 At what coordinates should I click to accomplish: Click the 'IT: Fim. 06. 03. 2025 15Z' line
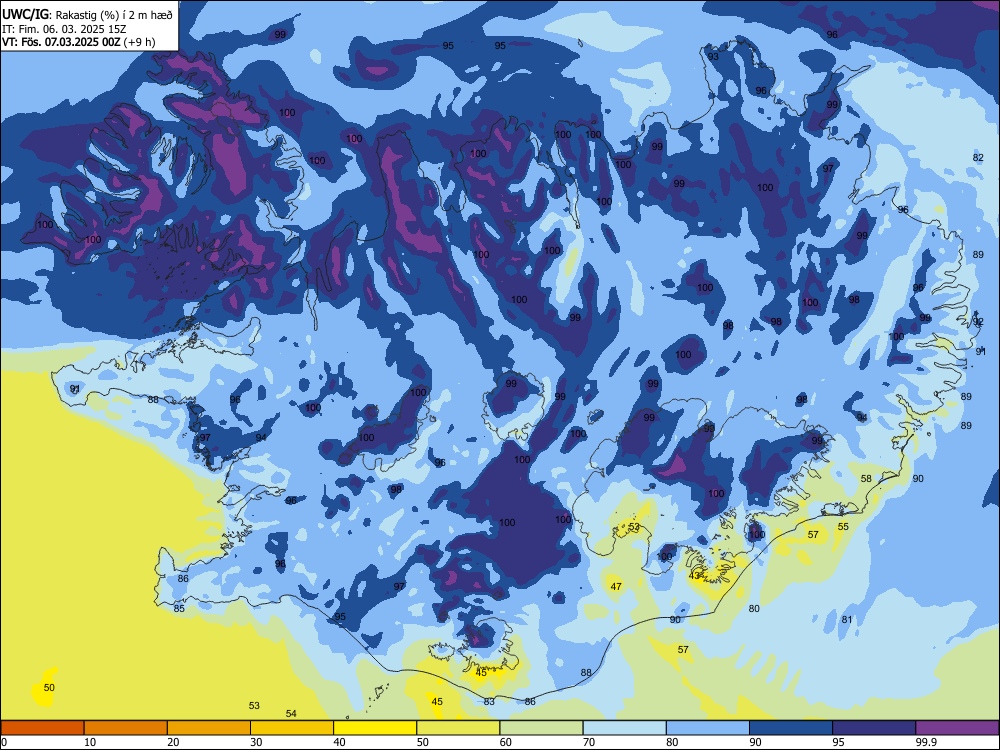pos(64,29)
